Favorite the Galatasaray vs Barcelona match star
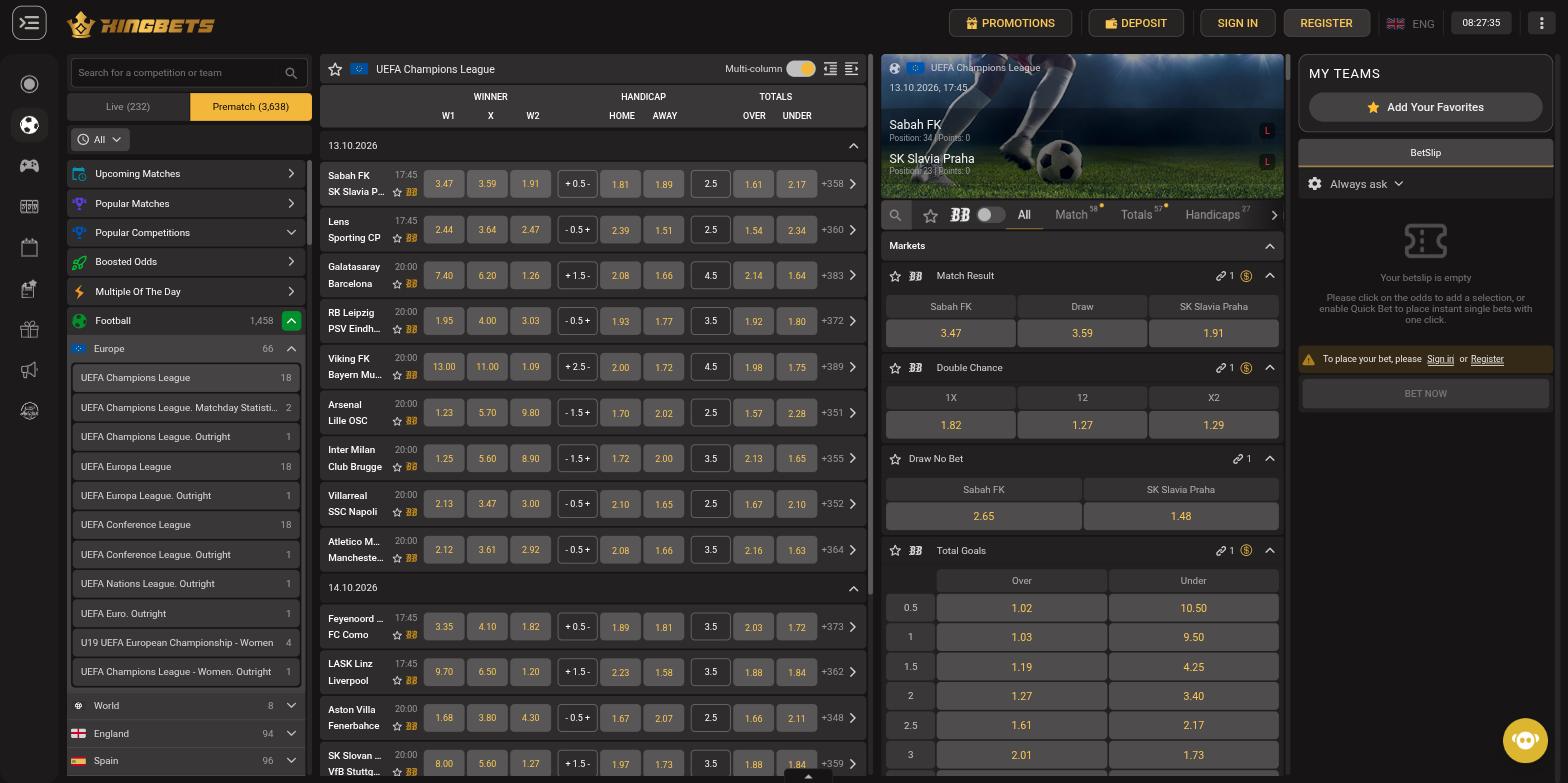This screenshot has height=783, width=1568. tap(397, 284)
